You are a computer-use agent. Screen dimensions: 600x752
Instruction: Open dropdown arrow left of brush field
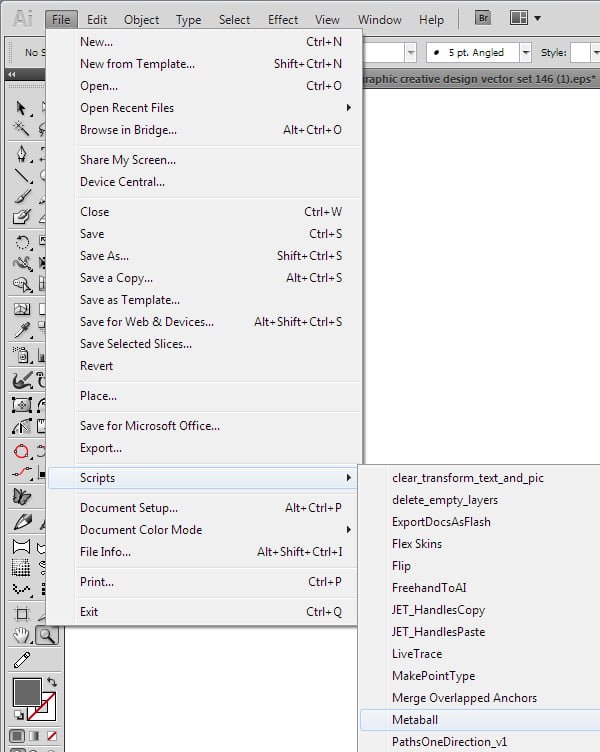[x=411, y=53]
